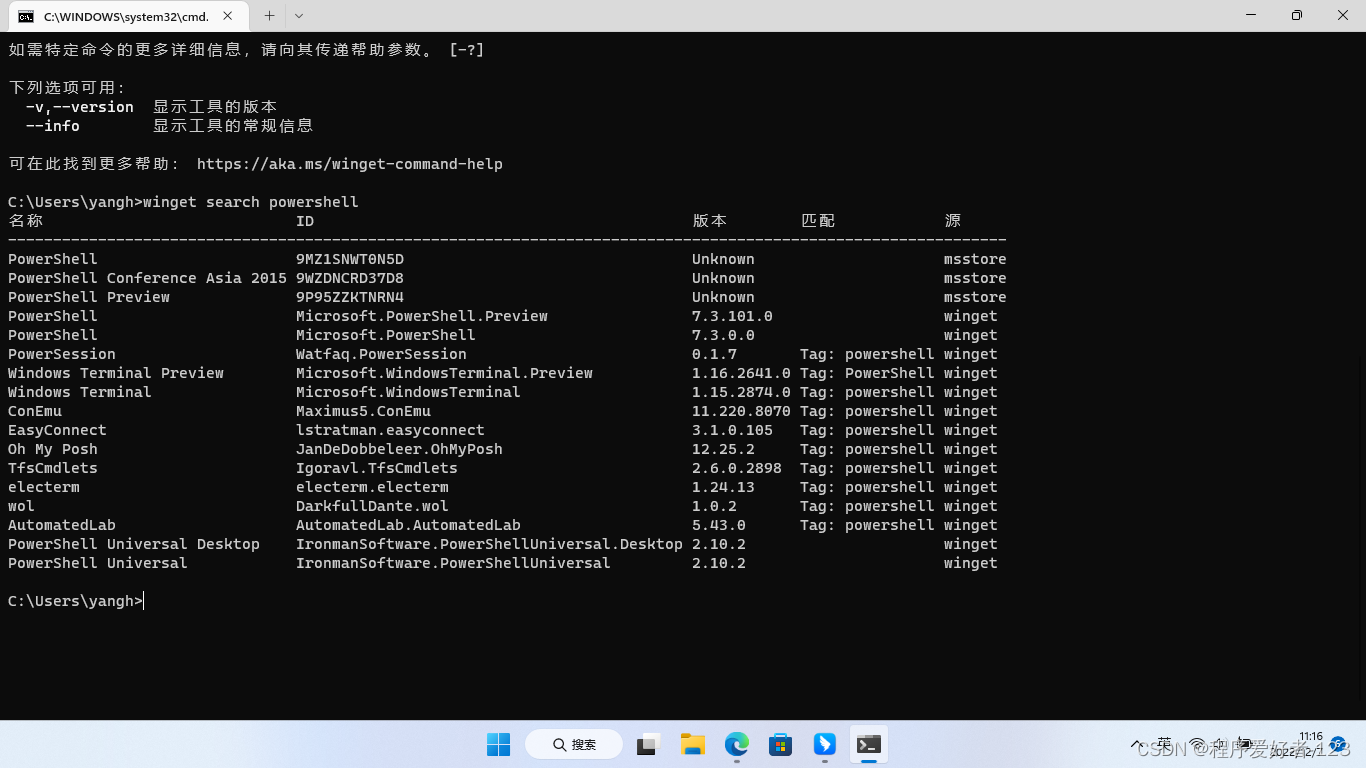Click ID Igoravl.TfsCmdlets
The width and height of the screenshot is (1366, 768).
[x=377, y=468]
